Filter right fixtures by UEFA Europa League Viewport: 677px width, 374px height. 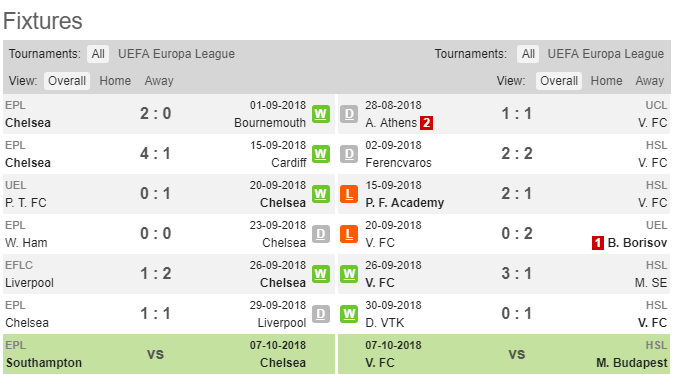[606, 54]
